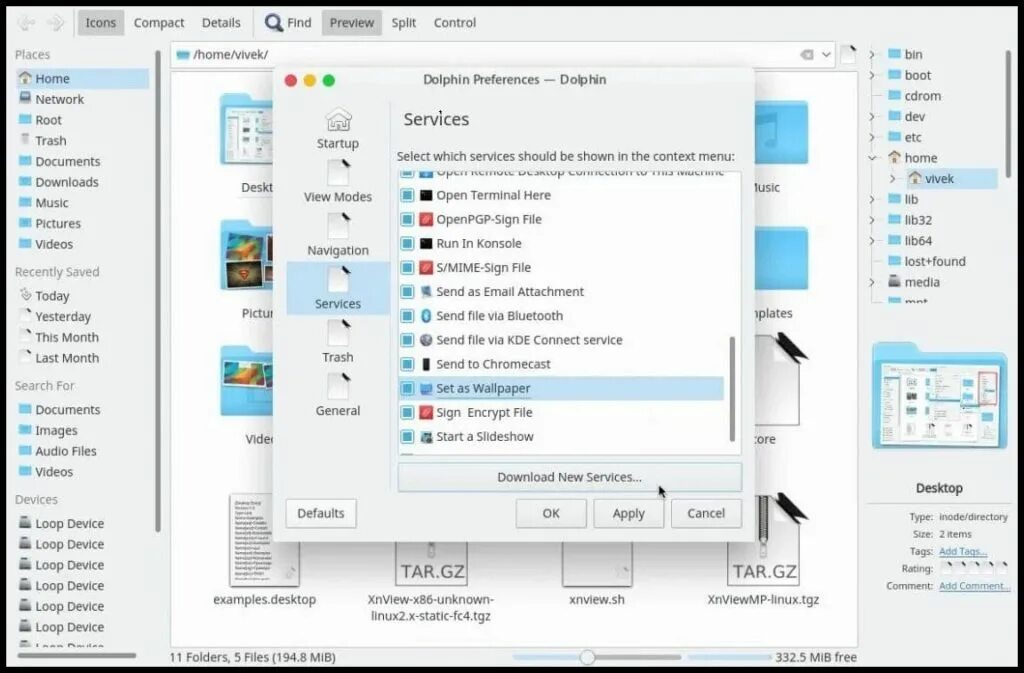Viewport: 1024px width, 673px height.
Task: Expand the bin folder tree node
Action: pyautogui.click(x=872, y=55)
